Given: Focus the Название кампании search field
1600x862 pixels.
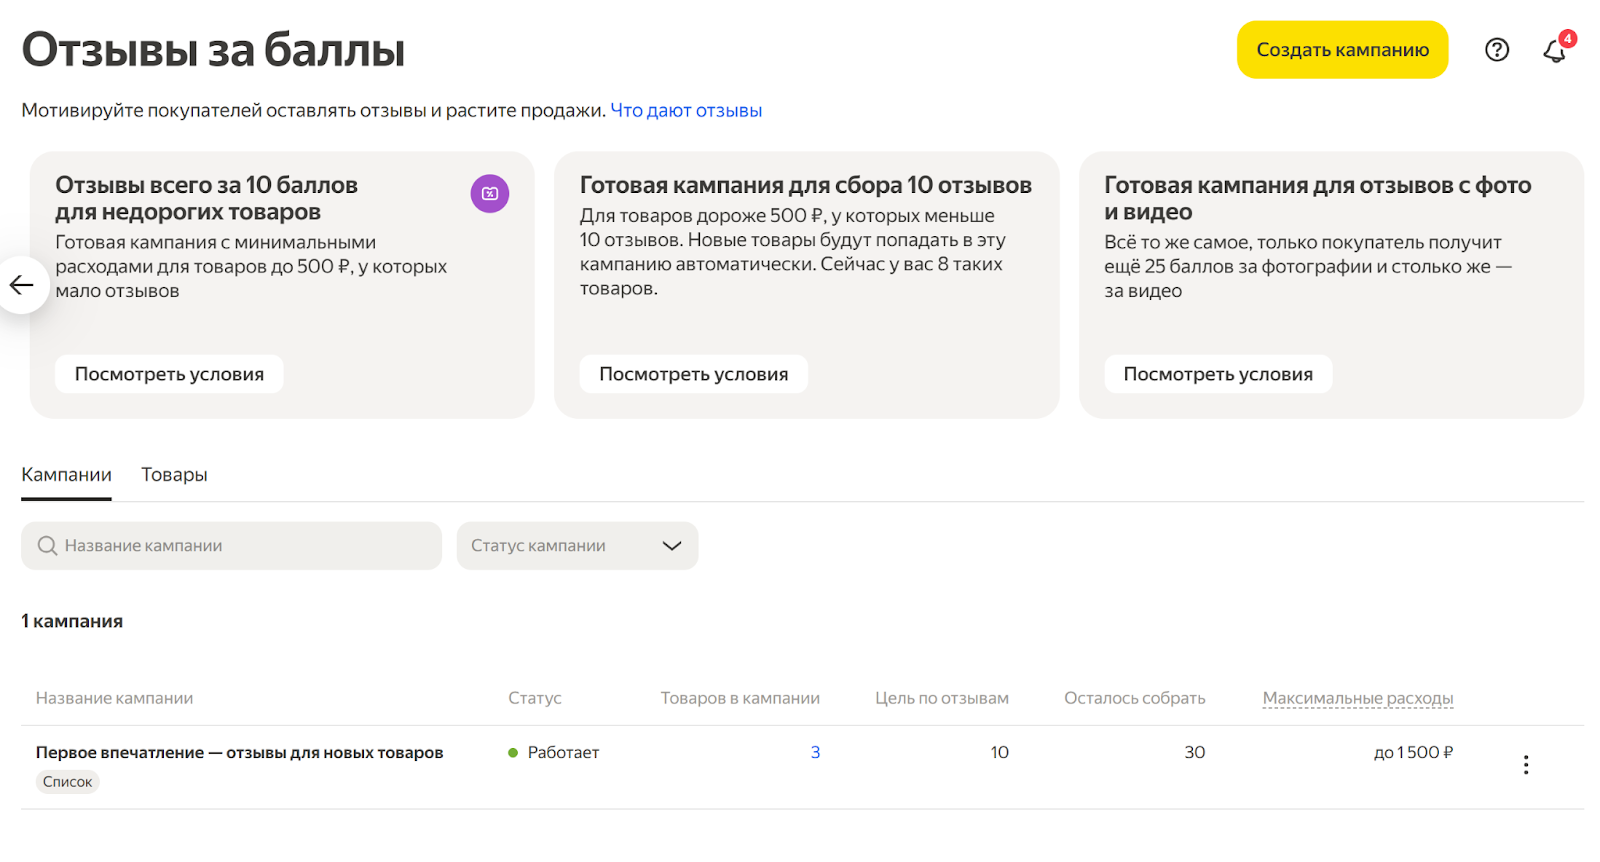Looking at the screenshot, I should (240, 546).
